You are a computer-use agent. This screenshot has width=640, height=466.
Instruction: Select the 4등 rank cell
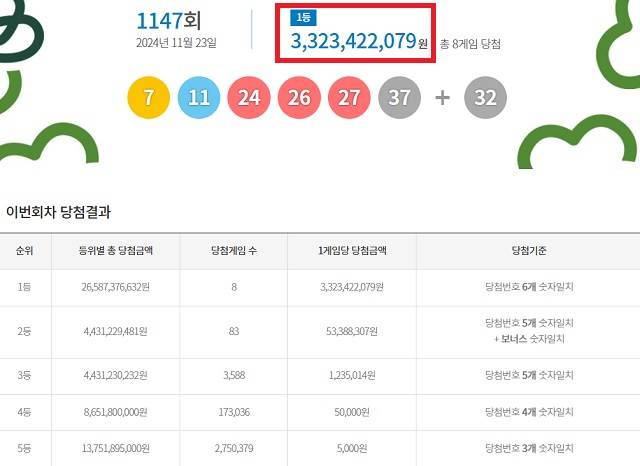tap(24, 412)
